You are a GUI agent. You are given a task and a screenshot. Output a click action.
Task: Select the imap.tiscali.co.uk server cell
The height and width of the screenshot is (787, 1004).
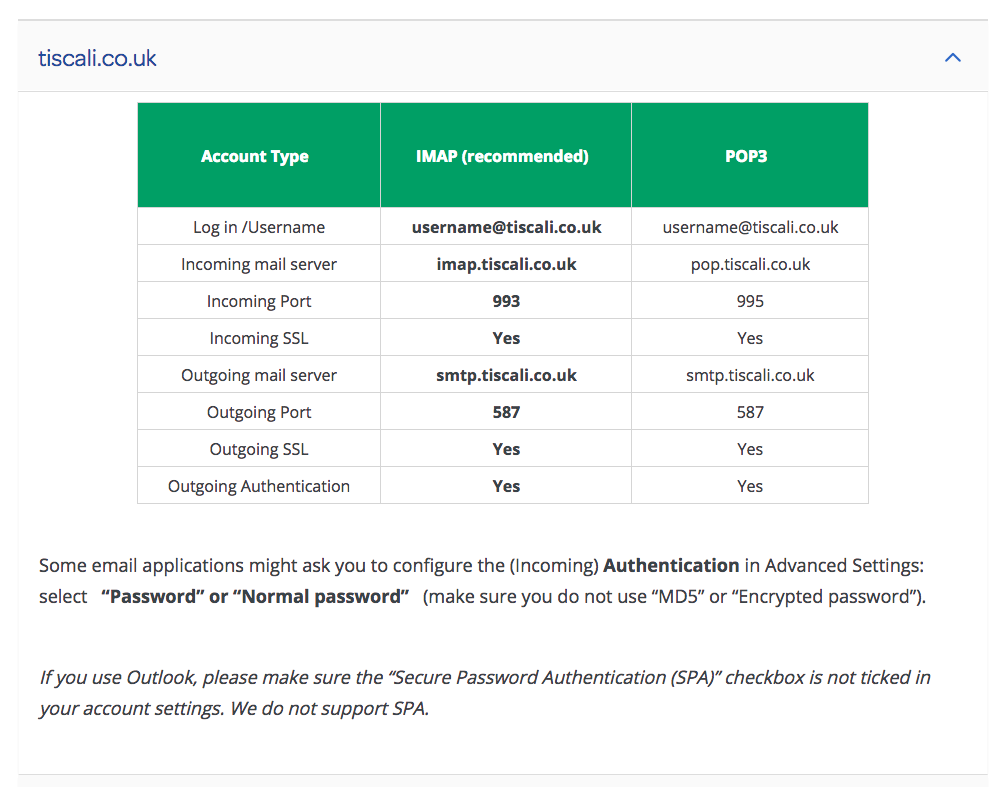tap(506, 264)
